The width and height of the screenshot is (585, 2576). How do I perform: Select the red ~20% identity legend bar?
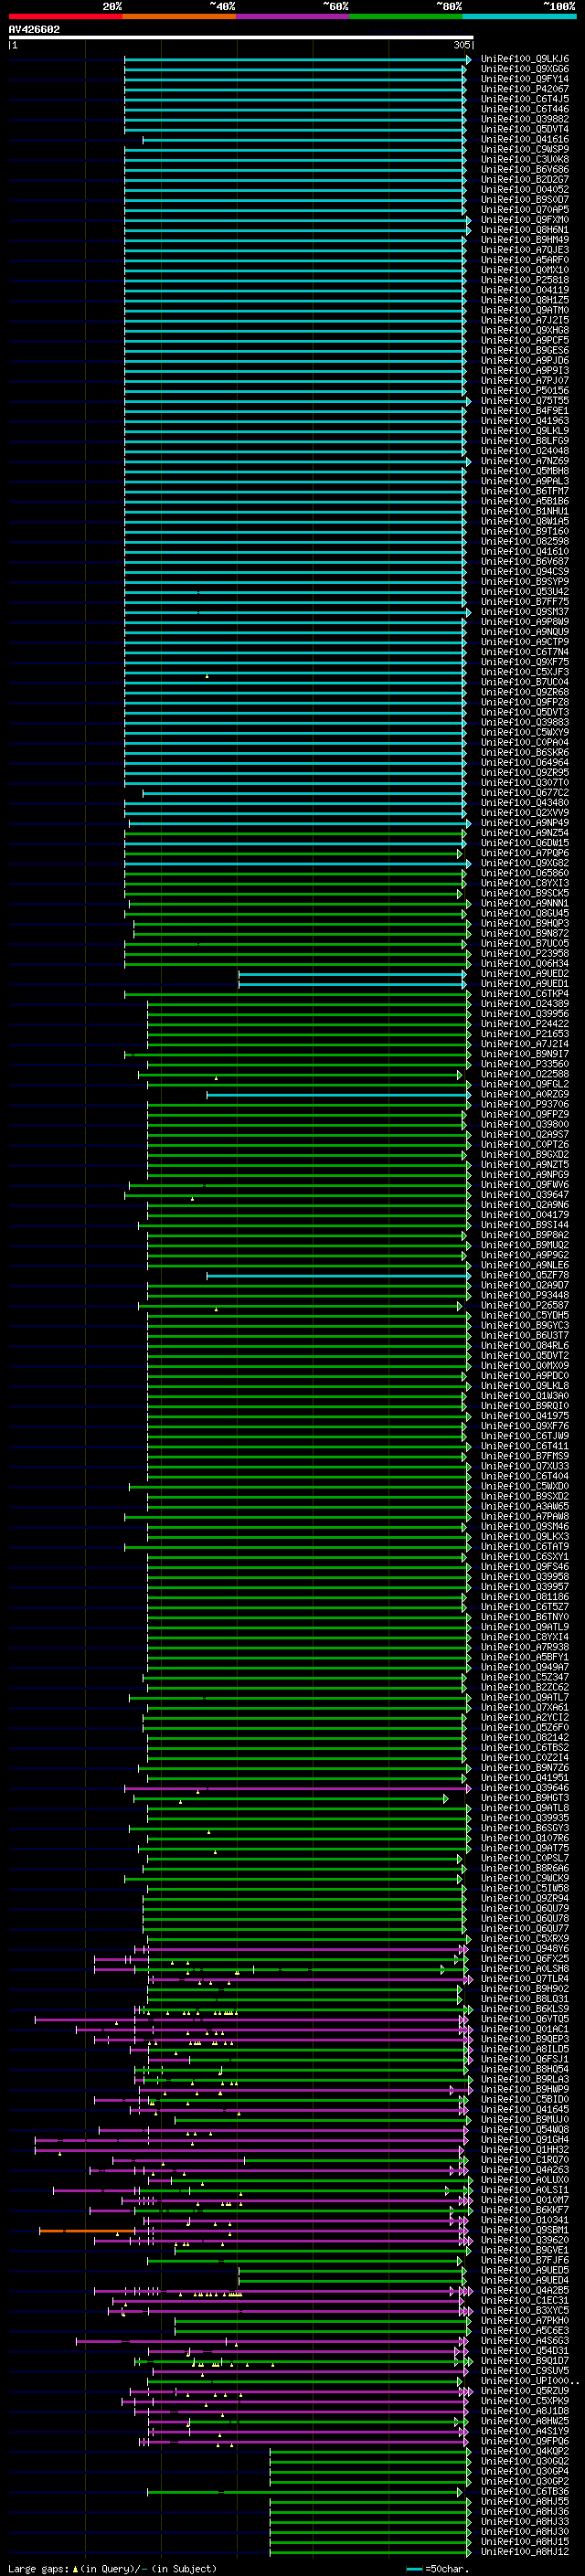65,16
